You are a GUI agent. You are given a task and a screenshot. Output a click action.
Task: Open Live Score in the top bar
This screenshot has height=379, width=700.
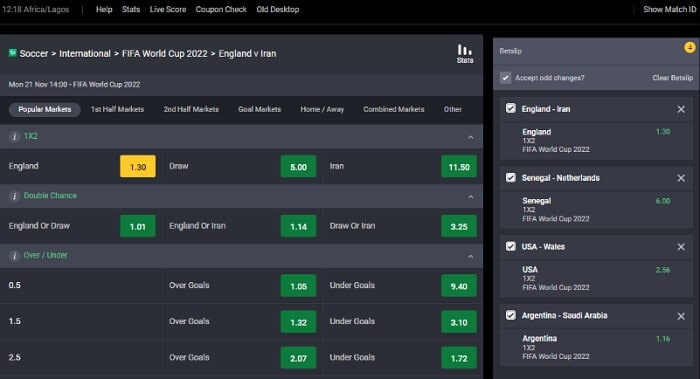click(x=167, y=9)
